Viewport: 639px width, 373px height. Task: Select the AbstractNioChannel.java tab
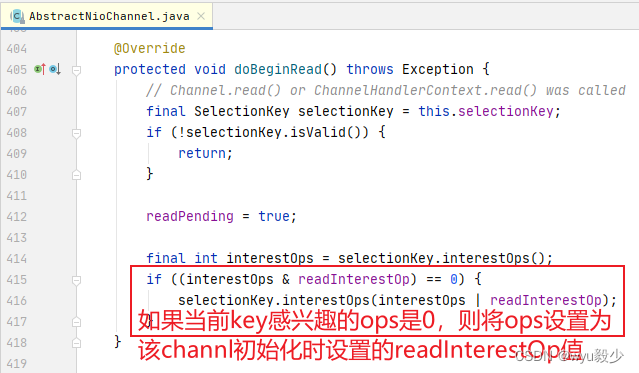coord(107,16)
